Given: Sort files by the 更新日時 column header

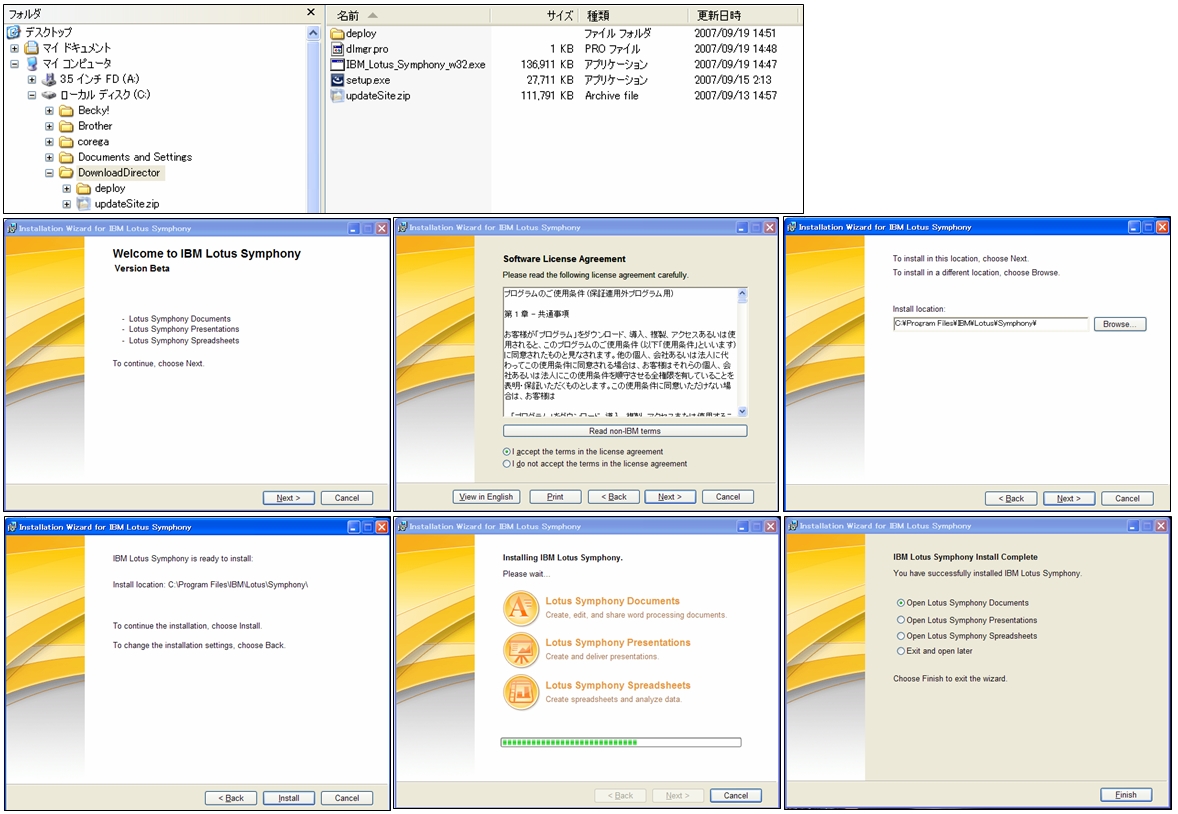Looking at the screenshot, I should [742, 15].
